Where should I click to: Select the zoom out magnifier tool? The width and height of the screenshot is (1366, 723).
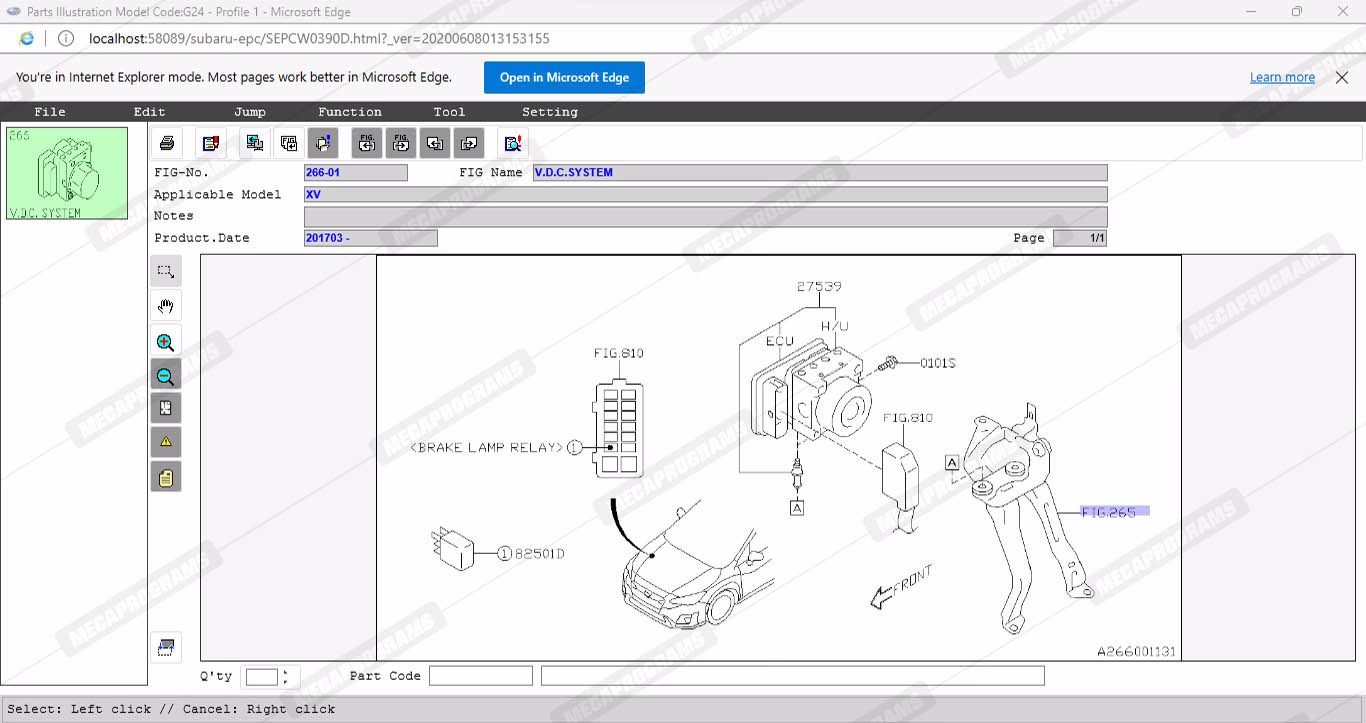tap(166, 376)
